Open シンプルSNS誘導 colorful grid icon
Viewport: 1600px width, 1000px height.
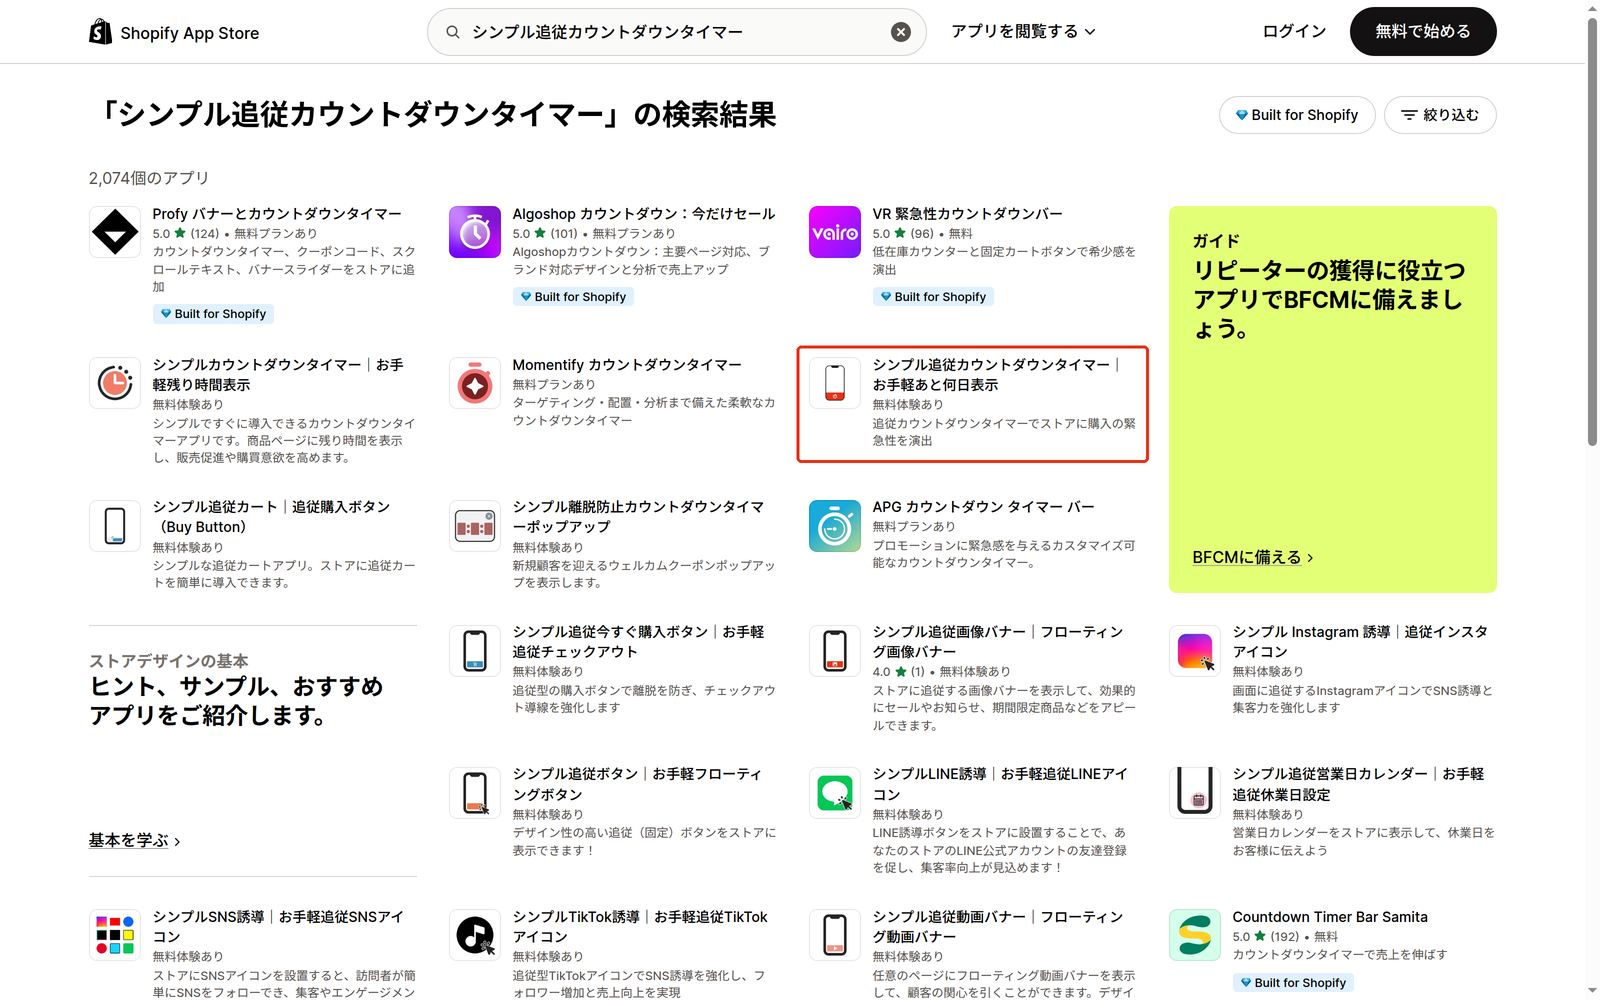115,935
